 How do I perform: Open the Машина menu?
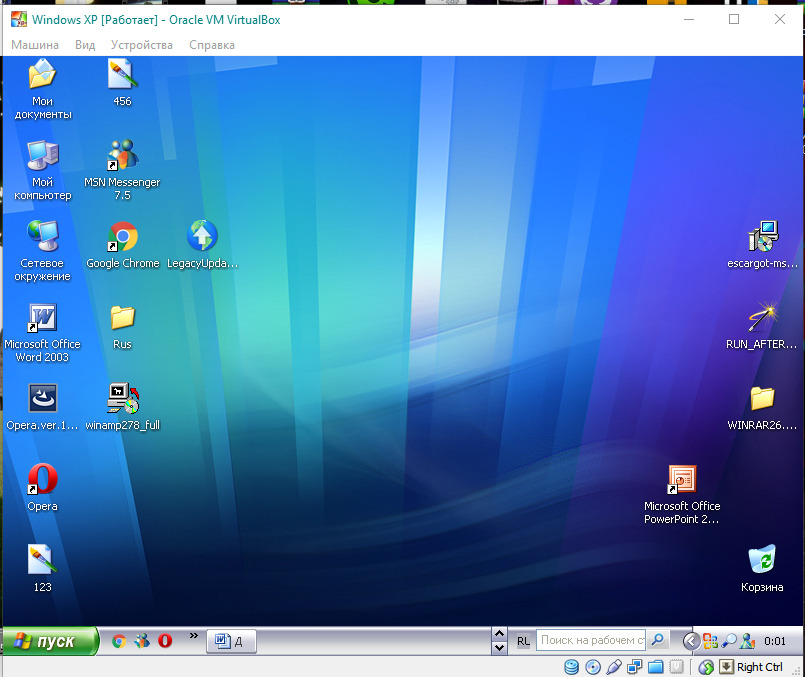pos(35,45)
